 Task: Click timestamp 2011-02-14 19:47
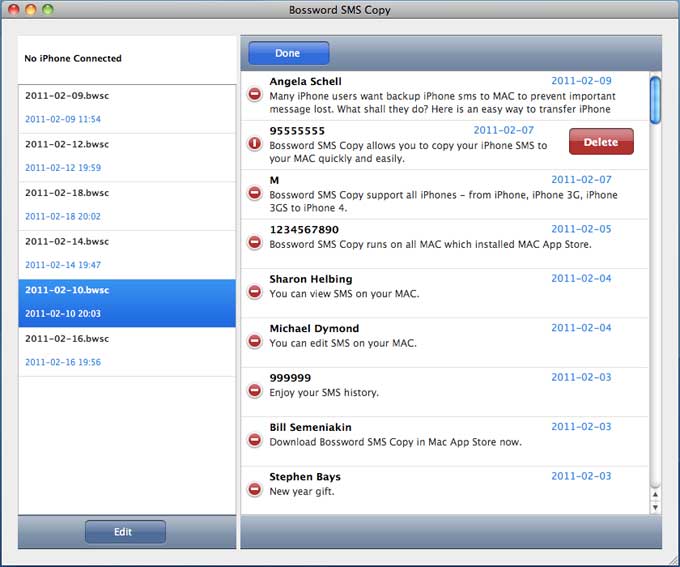63,265
